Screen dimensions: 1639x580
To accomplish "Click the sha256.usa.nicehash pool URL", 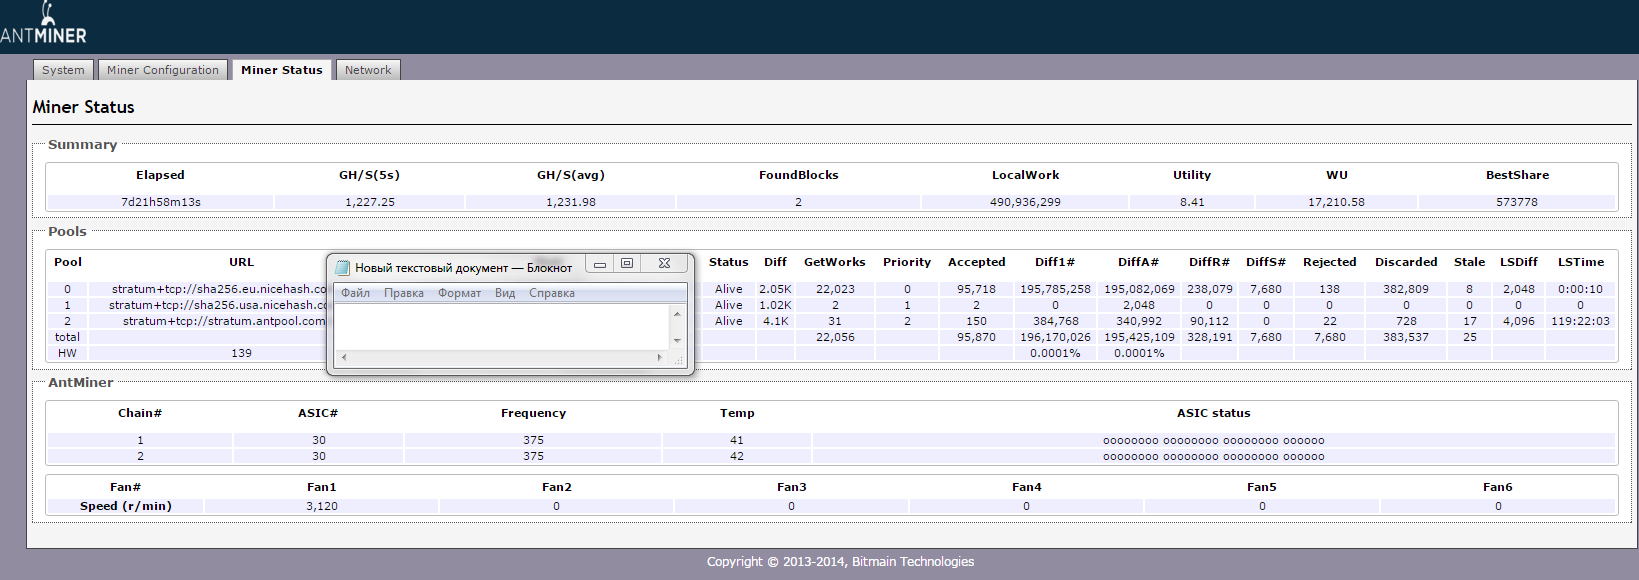I will tap(218, 305).
